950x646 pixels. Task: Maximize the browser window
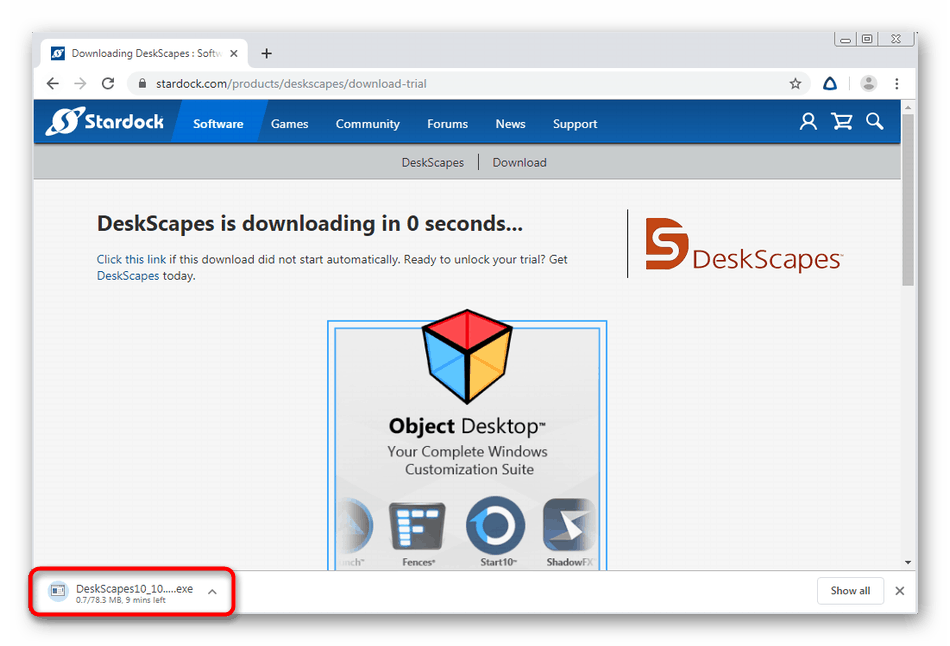tap(867, 39)
